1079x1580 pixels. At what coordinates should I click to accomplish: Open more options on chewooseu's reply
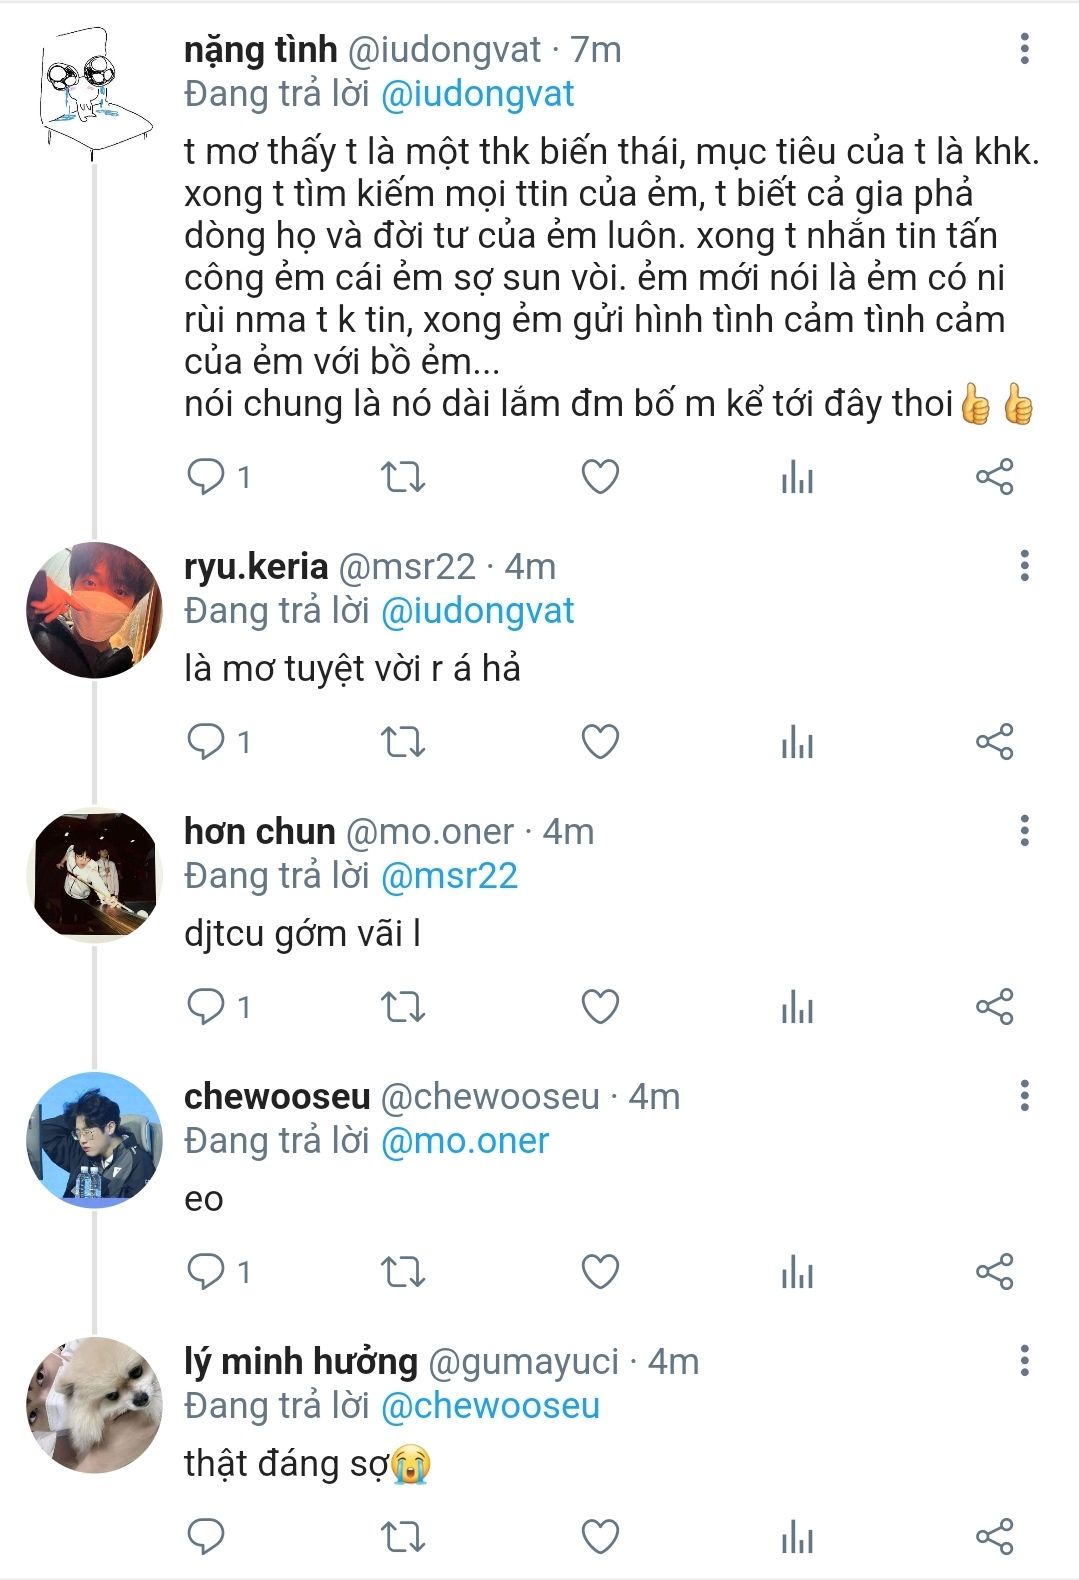pyautogui.click(x=1024, y=1096)
